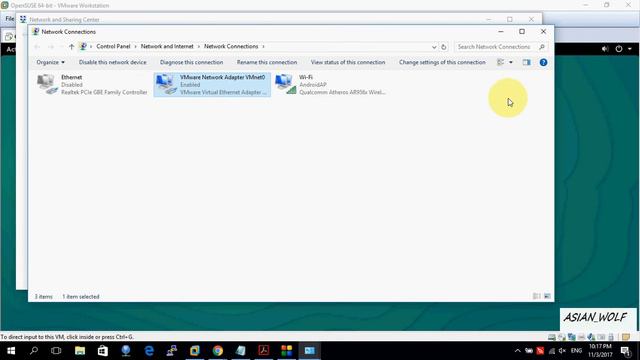640x360 pixels.
Task: Open the VMware Workstation File menu
Action: tap(9, 19)
